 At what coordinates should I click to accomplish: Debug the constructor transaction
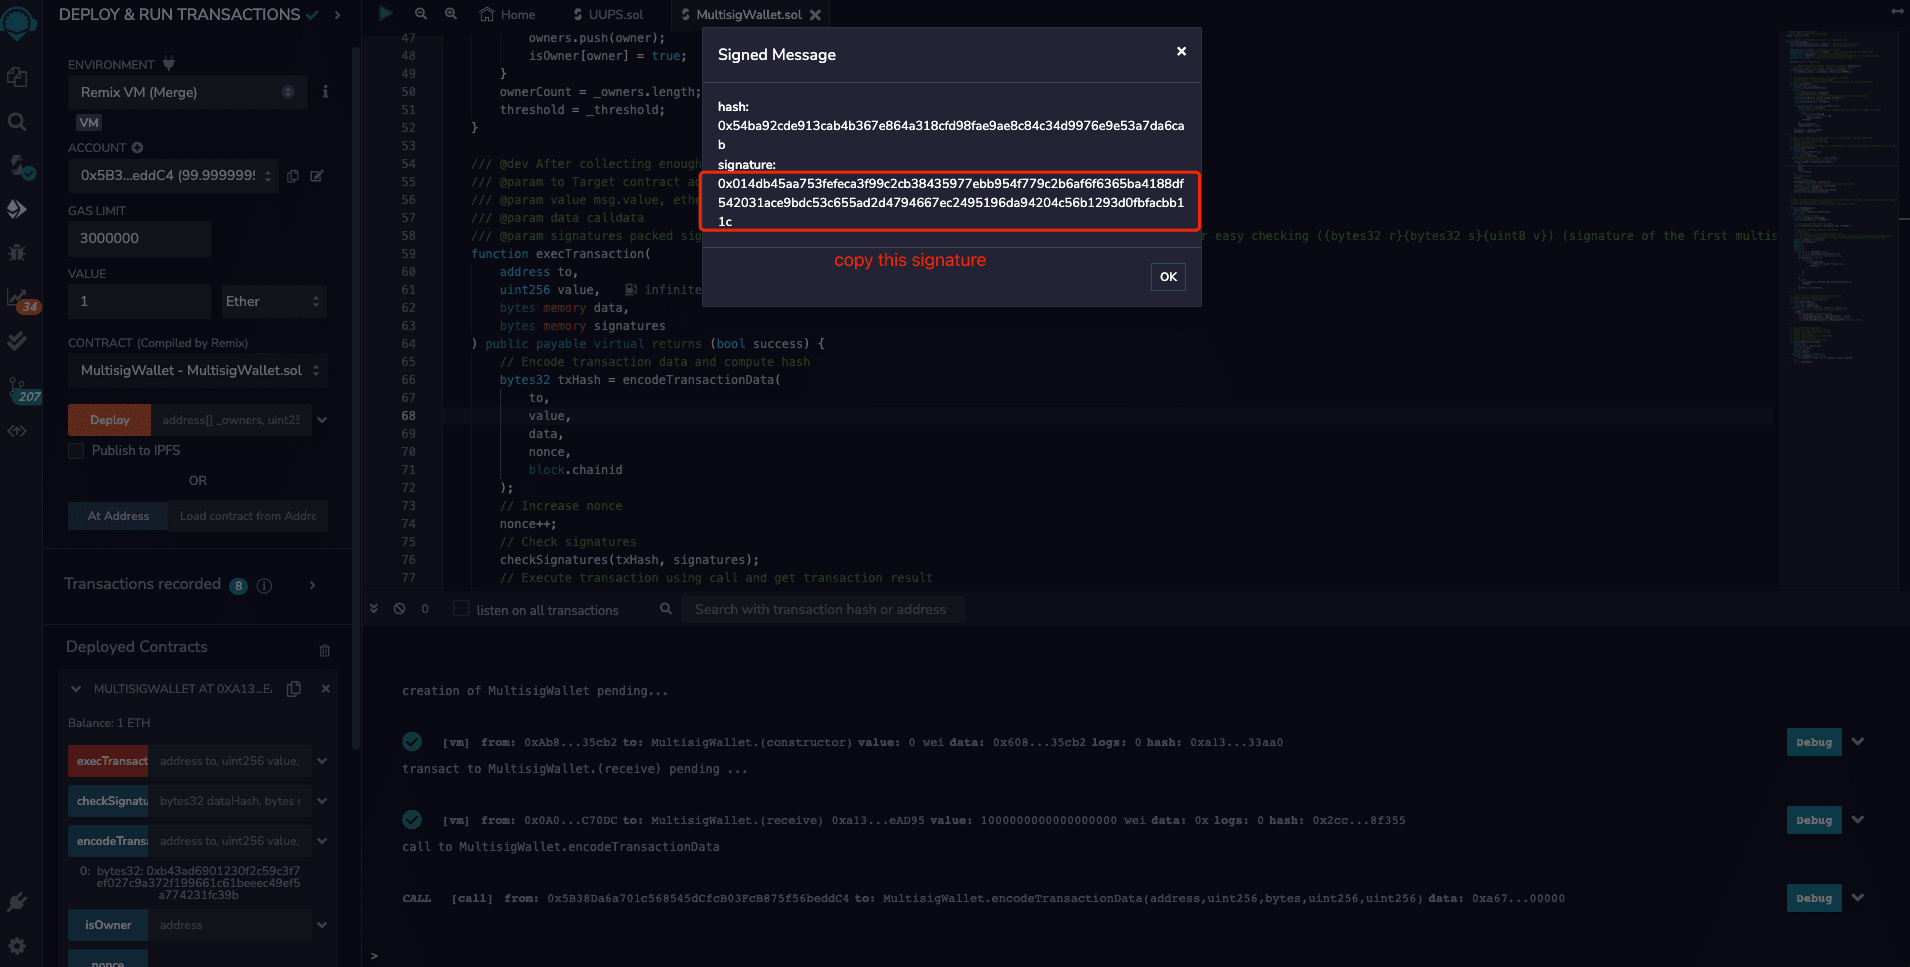1814,742
